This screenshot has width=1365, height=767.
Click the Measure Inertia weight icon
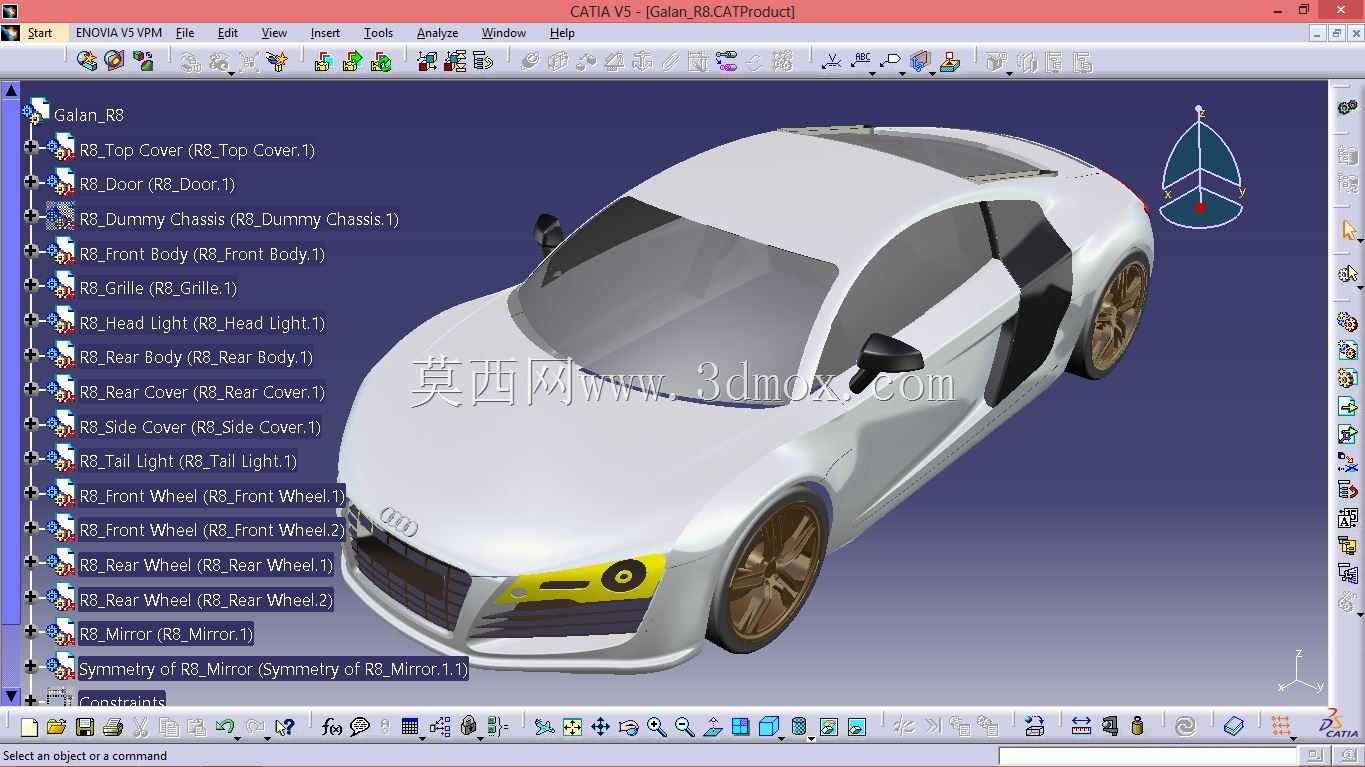tap(1137, 727)
